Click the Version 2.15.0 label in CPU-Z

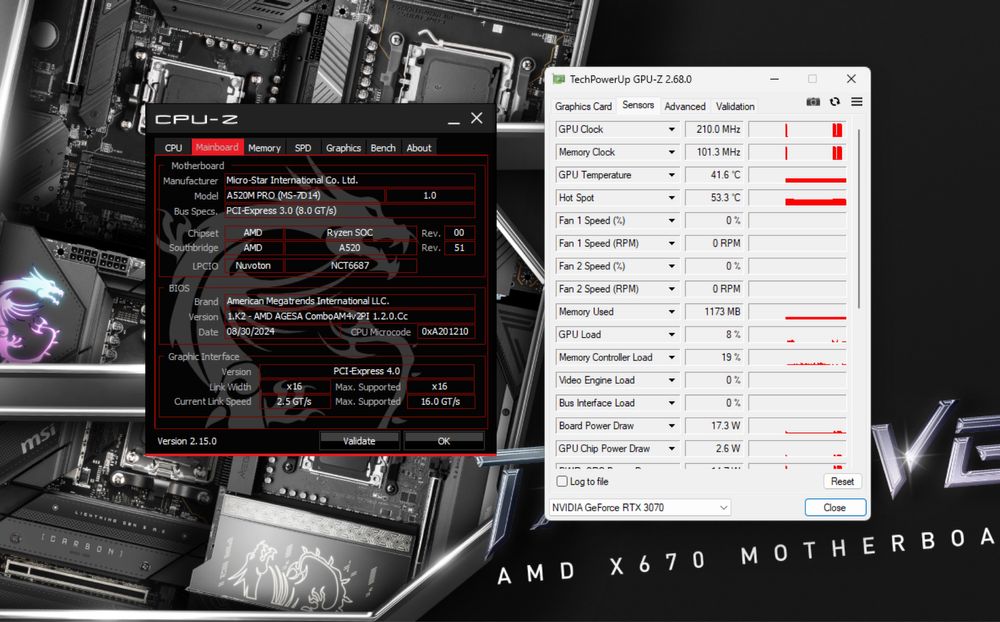(187, 441)
